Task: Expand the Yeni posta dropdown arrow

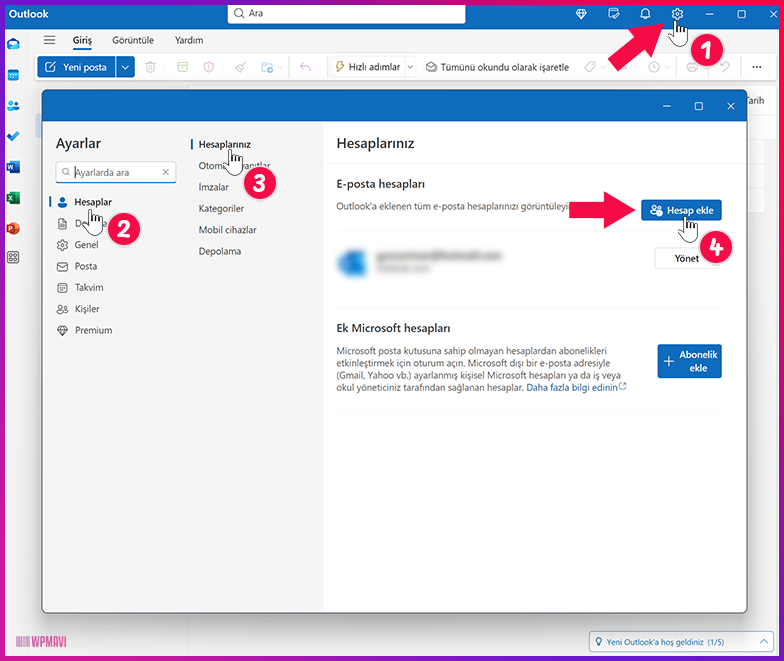Action: click(125, 67)
